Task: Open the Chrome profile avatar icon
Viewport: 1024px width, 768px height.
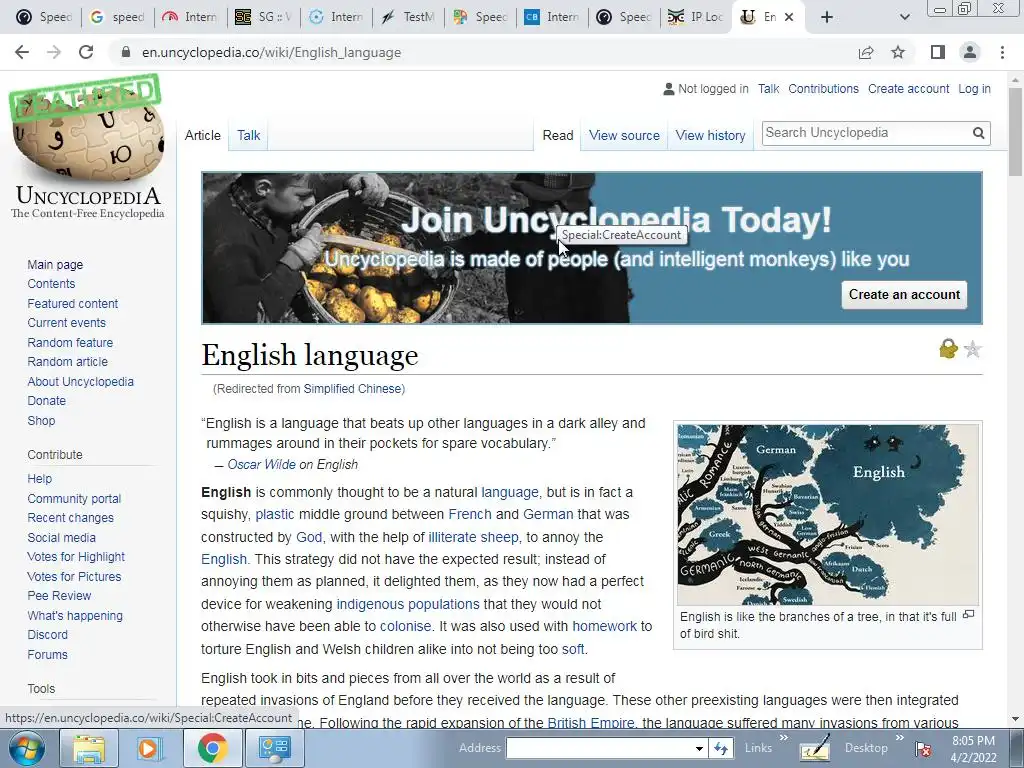Action: coord(970,52)
